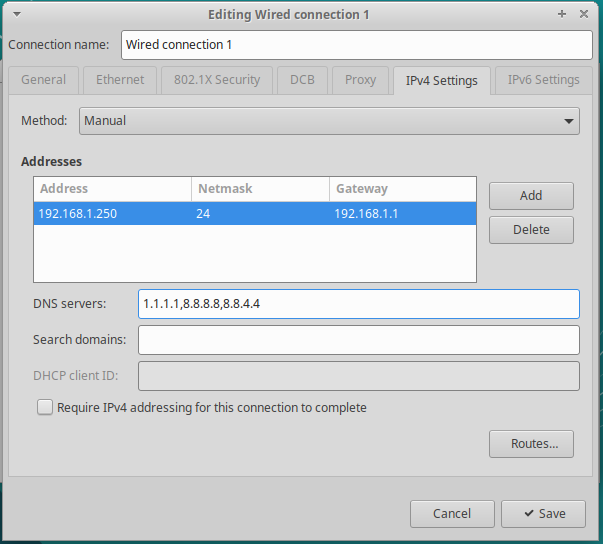Click the plus maximize icon in the titlebar

click(562, 14)
